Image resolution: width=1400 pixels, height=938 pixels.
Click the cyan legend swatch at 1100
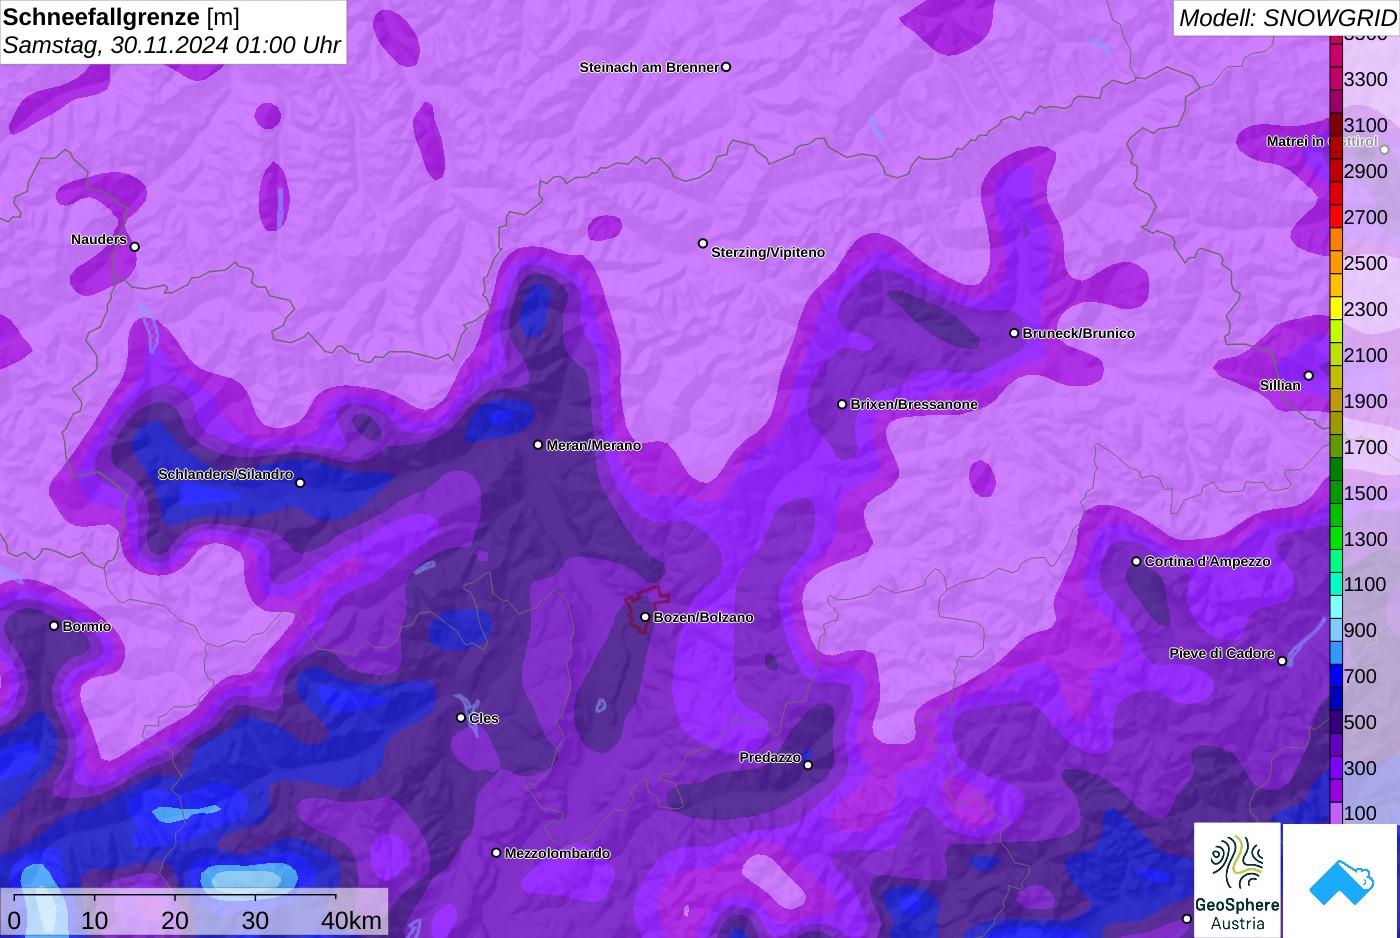[x=1336, y=584]
